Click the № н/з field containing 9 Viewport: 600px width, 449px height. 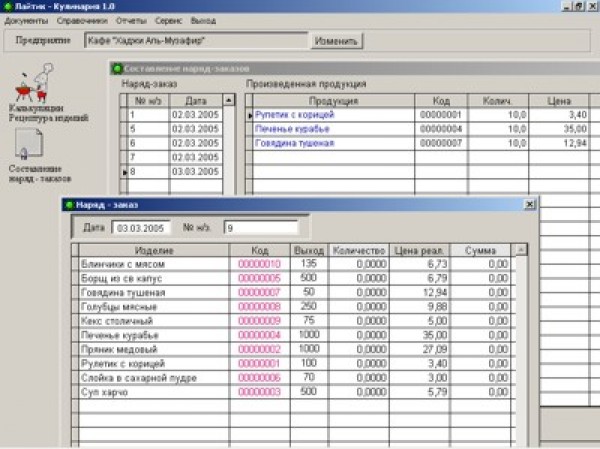[261, 228]
